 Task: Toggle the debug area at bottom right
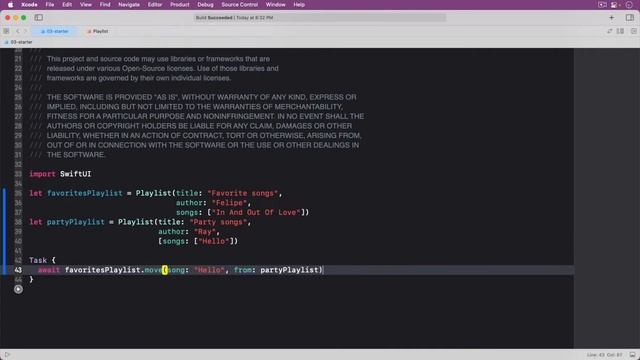pos(633,355)
